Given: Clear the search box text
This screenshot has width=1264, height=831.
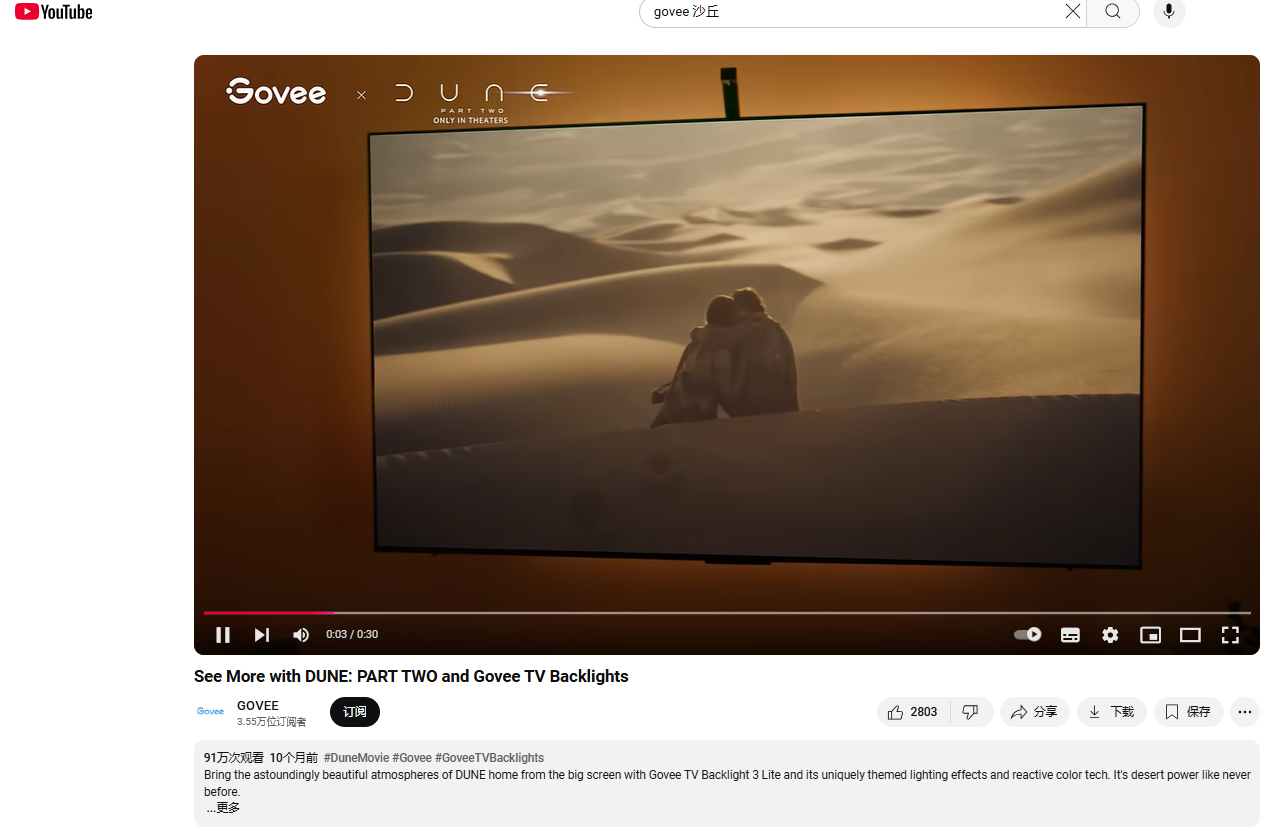Looking at the screenshot, I should 1072,11.
